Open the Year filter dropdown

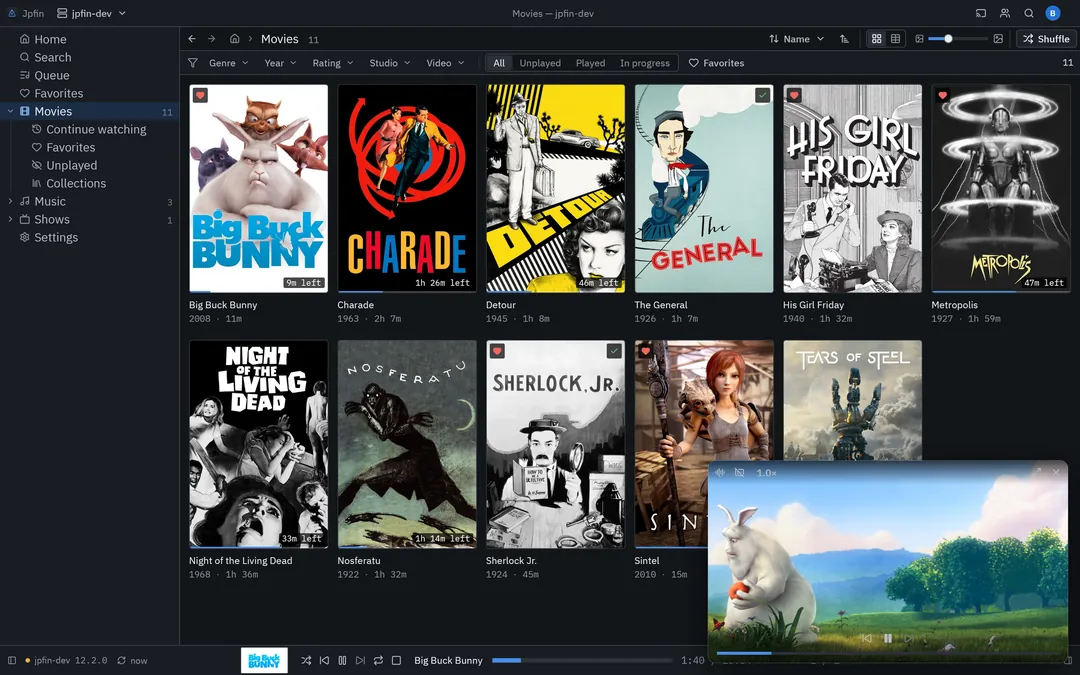tap(280, 63)
